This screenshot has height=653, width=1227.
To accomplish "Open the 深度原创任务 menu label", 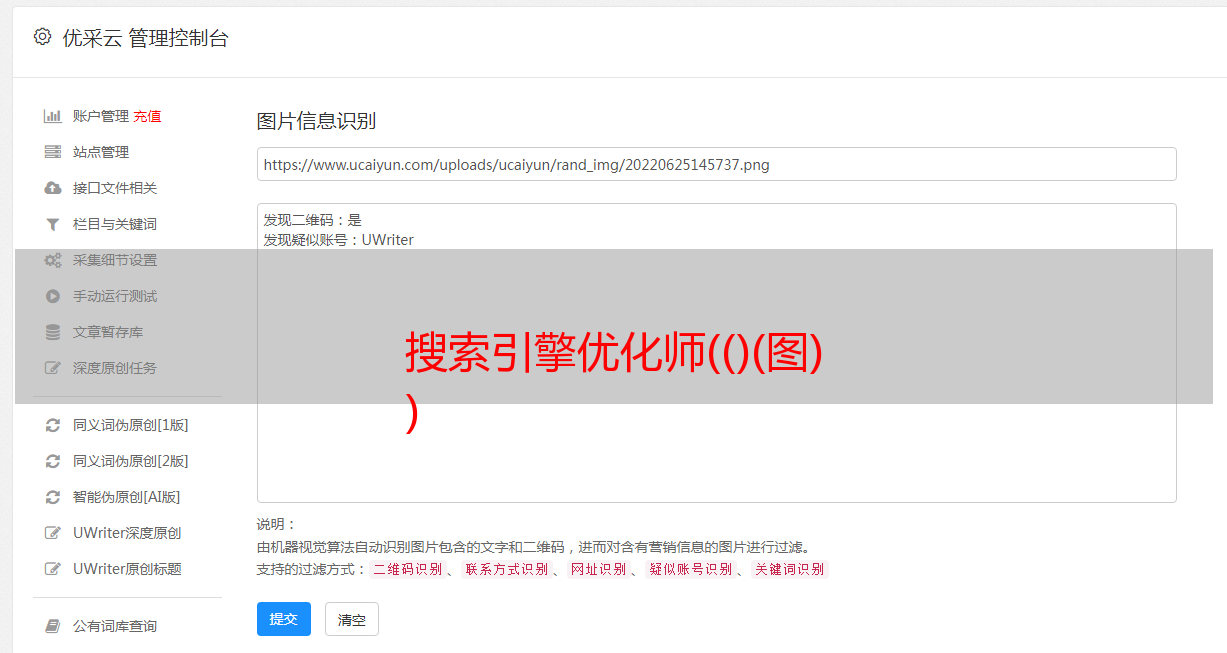I will [x=115, y=368].
